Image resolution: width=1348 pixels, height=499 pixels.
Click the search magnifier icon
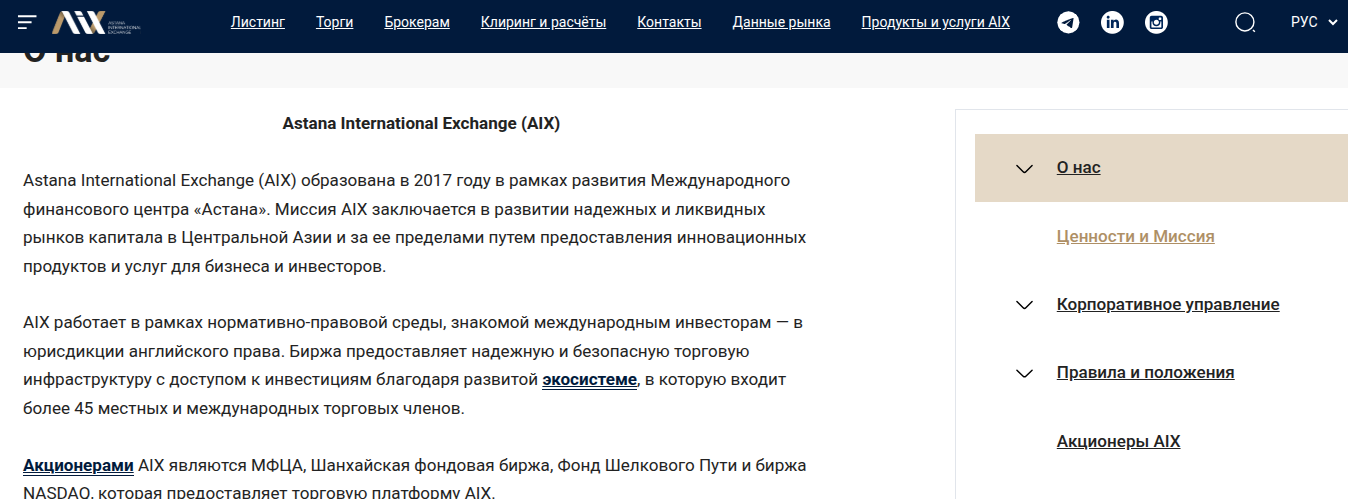tap(1245, 22)
